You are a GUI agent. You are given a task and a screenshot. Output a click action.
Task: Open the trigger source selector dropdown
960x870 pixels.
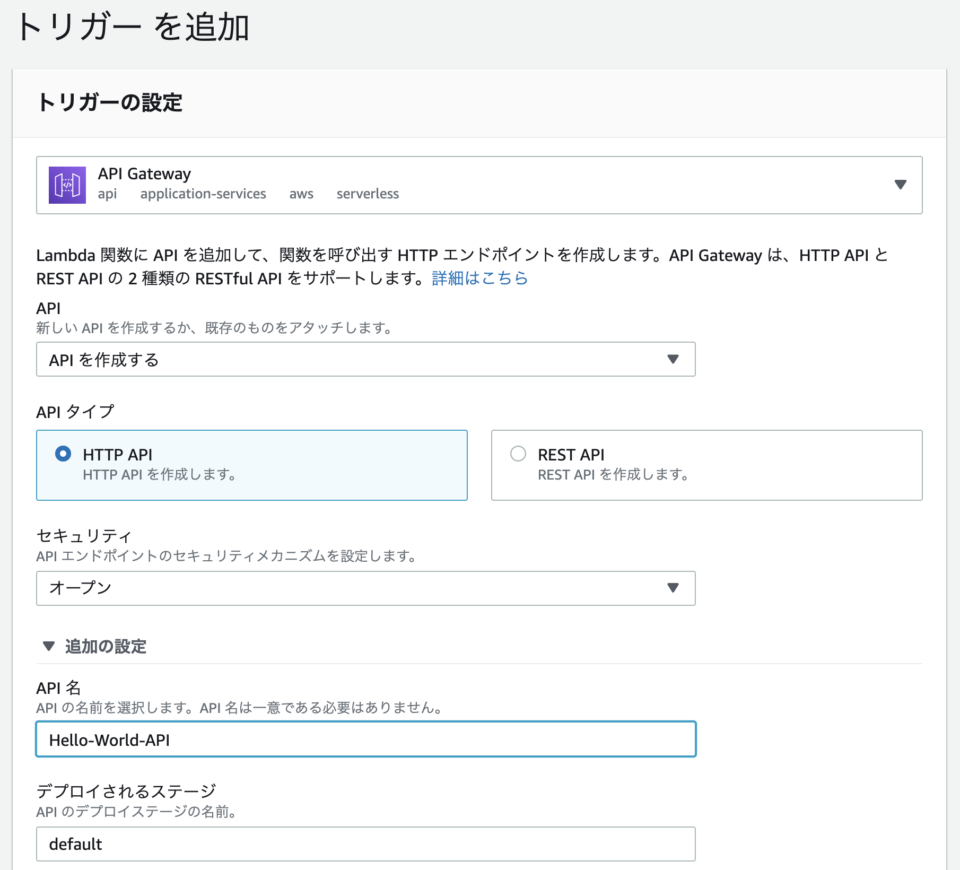pyautogui.click(x=899, y=184)
